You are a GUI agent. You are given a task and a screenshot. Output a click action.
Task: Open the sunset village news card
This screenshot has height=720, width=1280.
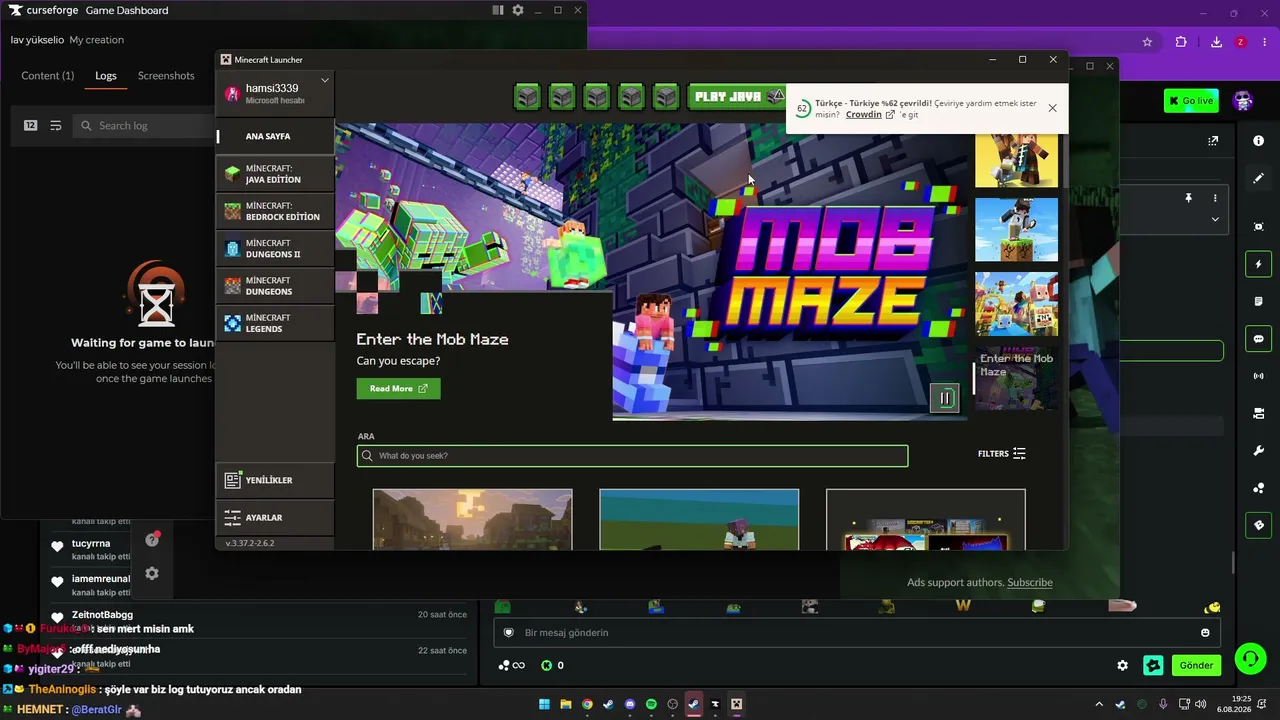pos(472,519)
